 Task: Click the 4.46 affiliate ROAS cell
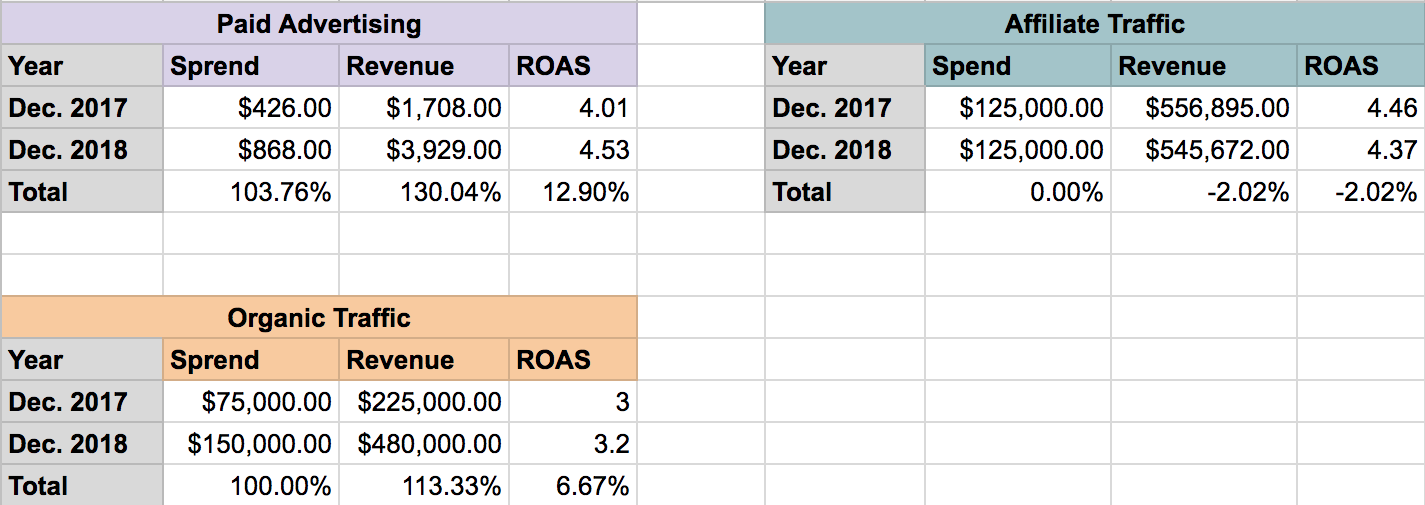click(x=1360, y=108)
